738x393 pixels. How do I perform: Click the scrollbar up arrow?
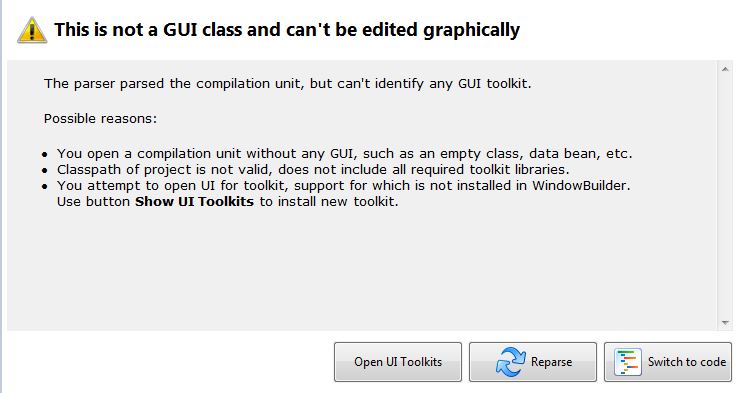tap(725, 69)
